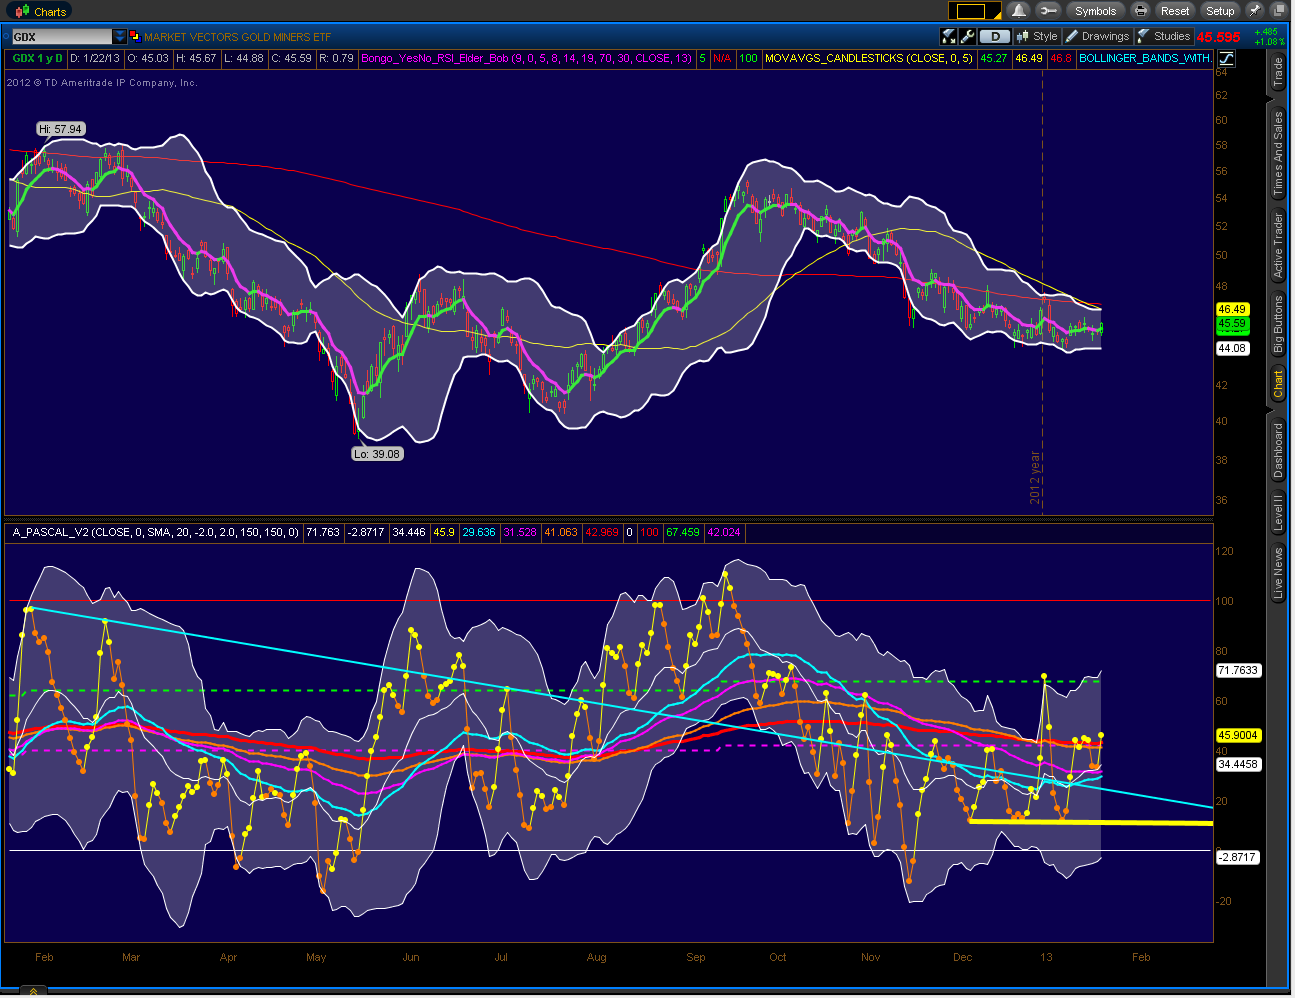
Task: Click the 45.9004 yellow lower axis tag
Action: [x=1238, y=735]
